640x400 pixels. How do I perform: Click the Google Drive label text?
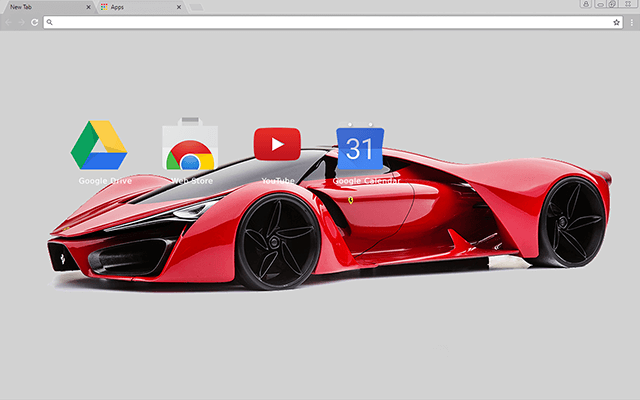tap(105, 181)
